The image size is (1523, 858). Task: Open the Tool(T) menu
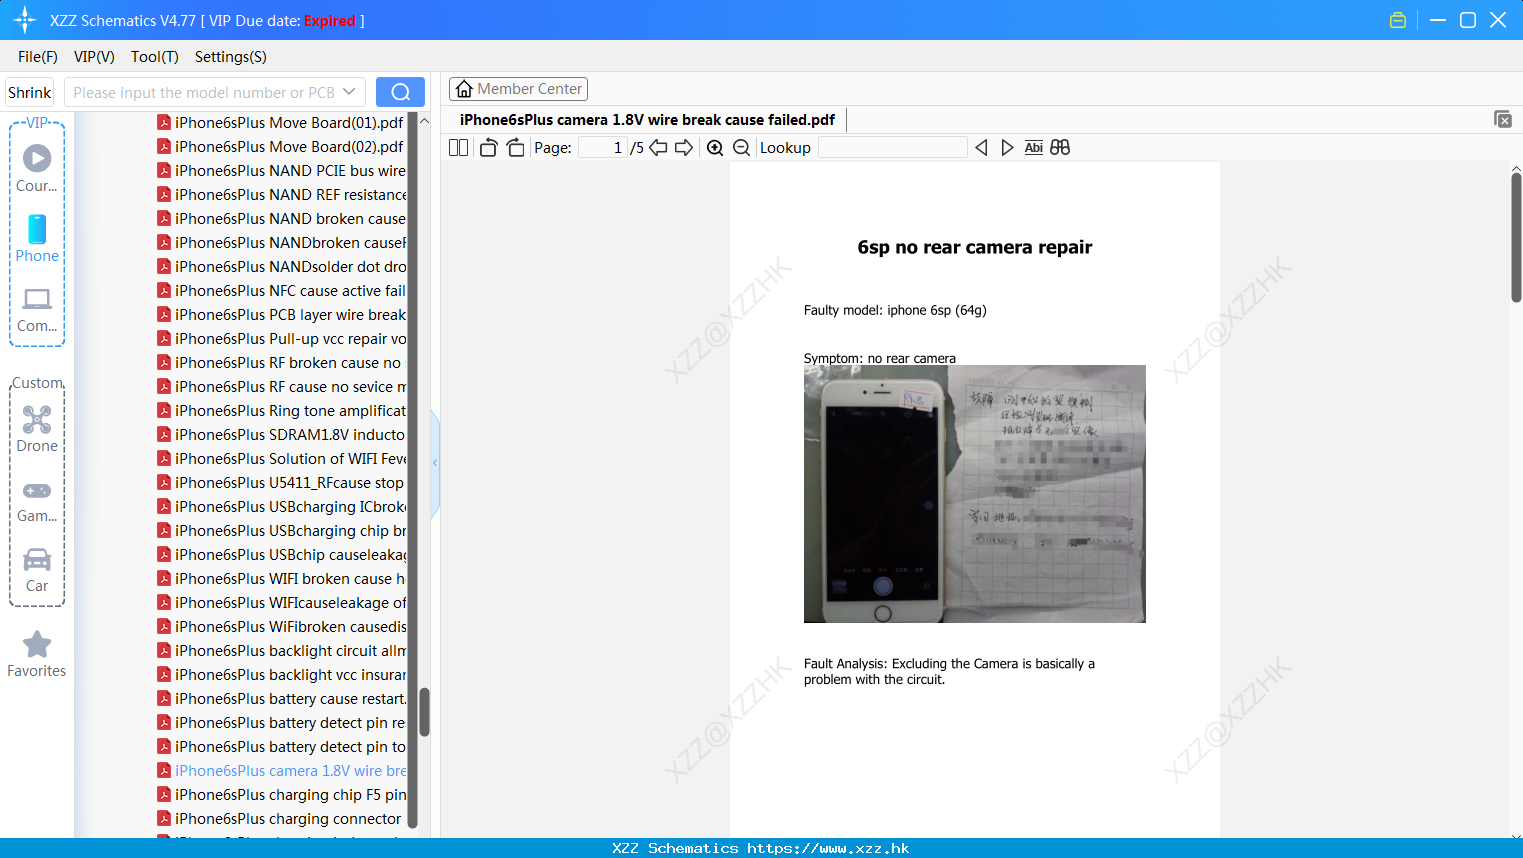click(155, 57)
